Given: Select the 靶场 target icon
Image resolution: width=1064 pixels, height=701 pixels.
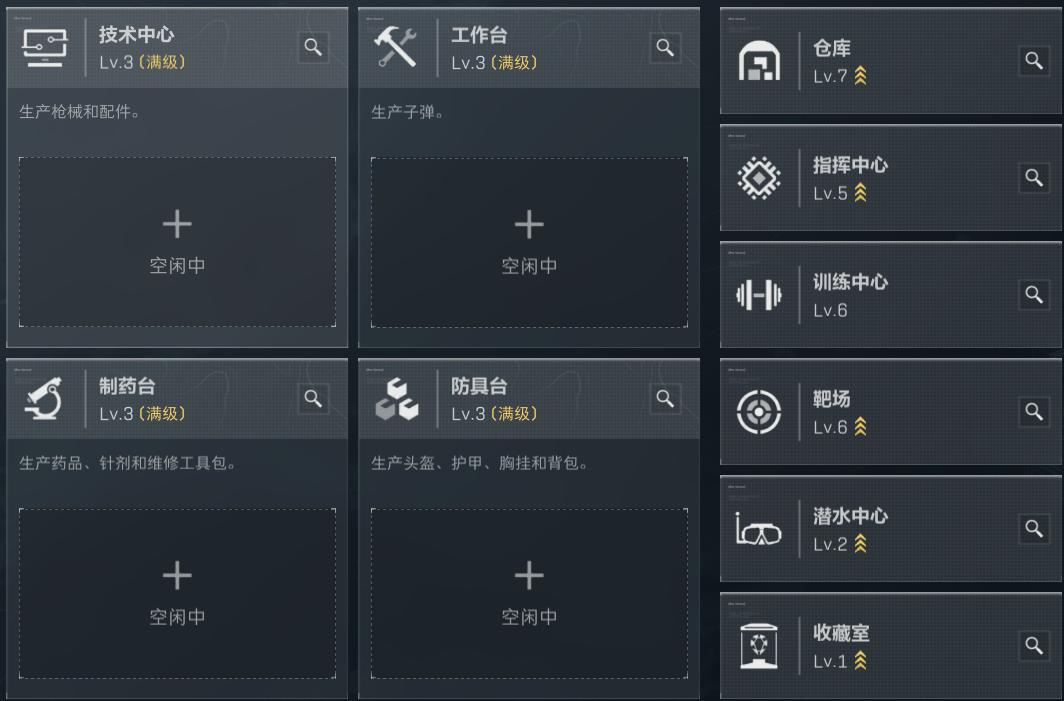Looking at the screenshot, I should (x=759, y=412).
